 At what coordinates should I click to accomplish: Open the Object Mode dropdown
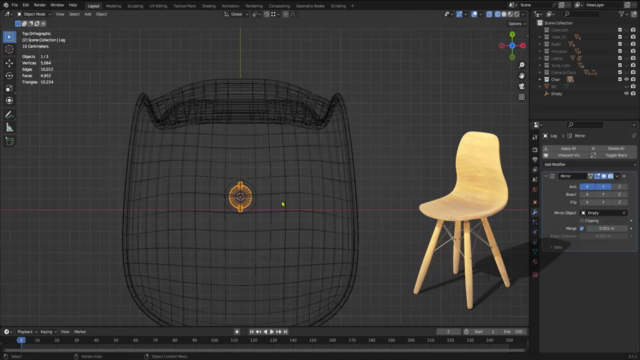point(34,14)
